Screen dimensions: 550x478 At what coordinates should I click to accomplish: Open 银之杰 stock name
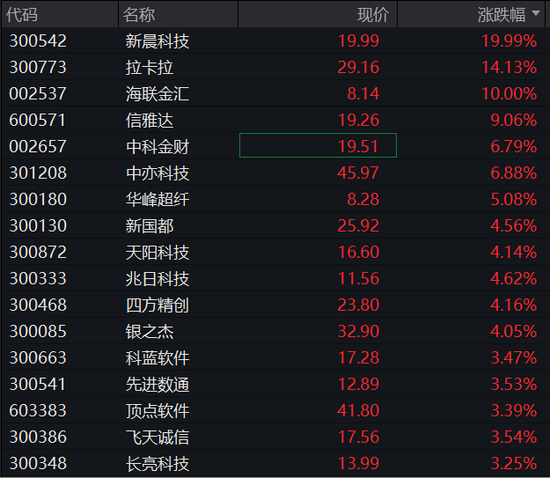point(149,332)
